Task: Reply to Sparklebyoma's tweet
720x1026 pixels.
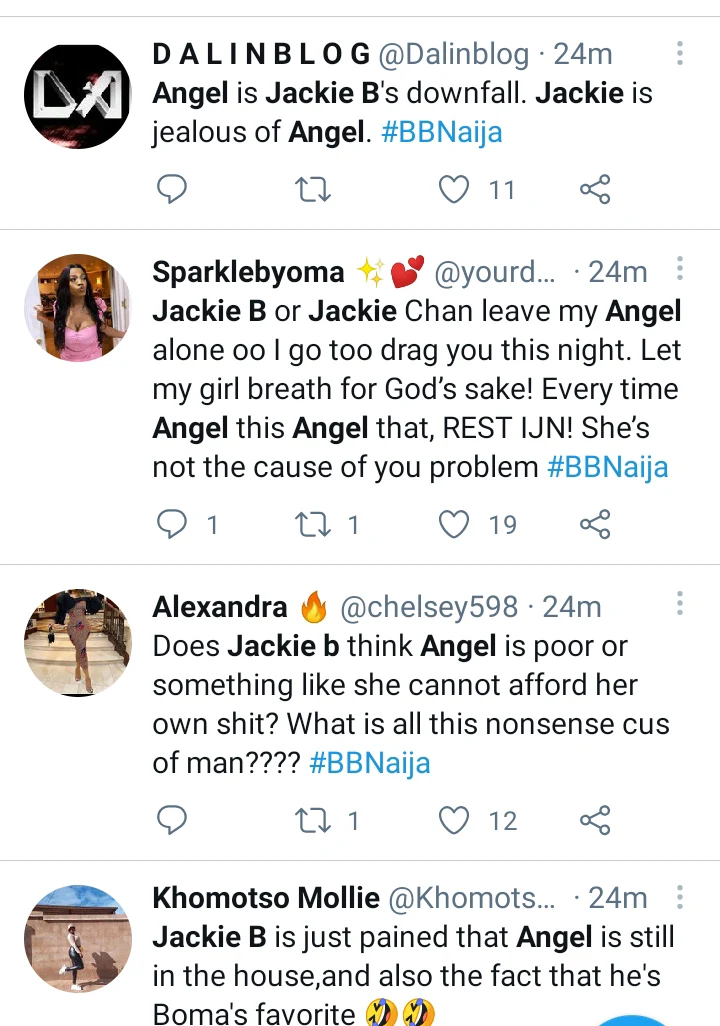Action: (x=174, y=523)
